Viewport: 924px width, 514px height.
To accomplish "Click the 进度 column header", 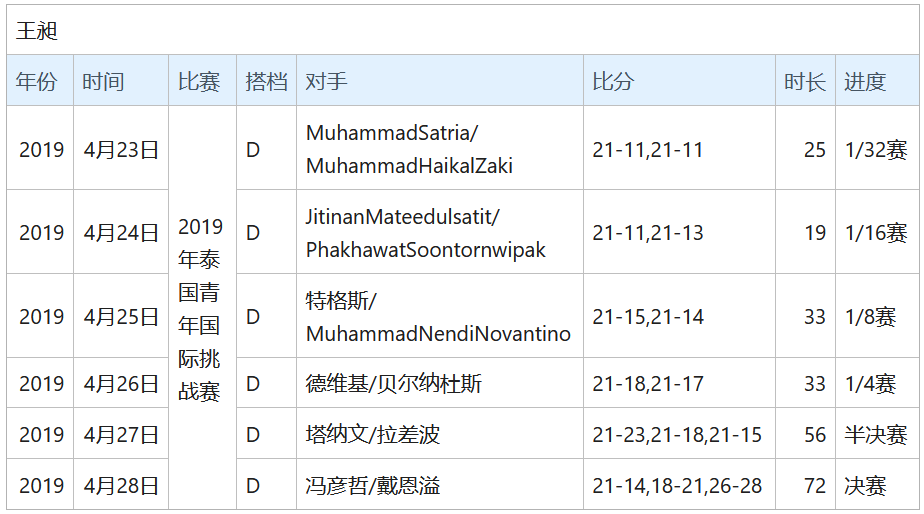I will click(865, 82).
